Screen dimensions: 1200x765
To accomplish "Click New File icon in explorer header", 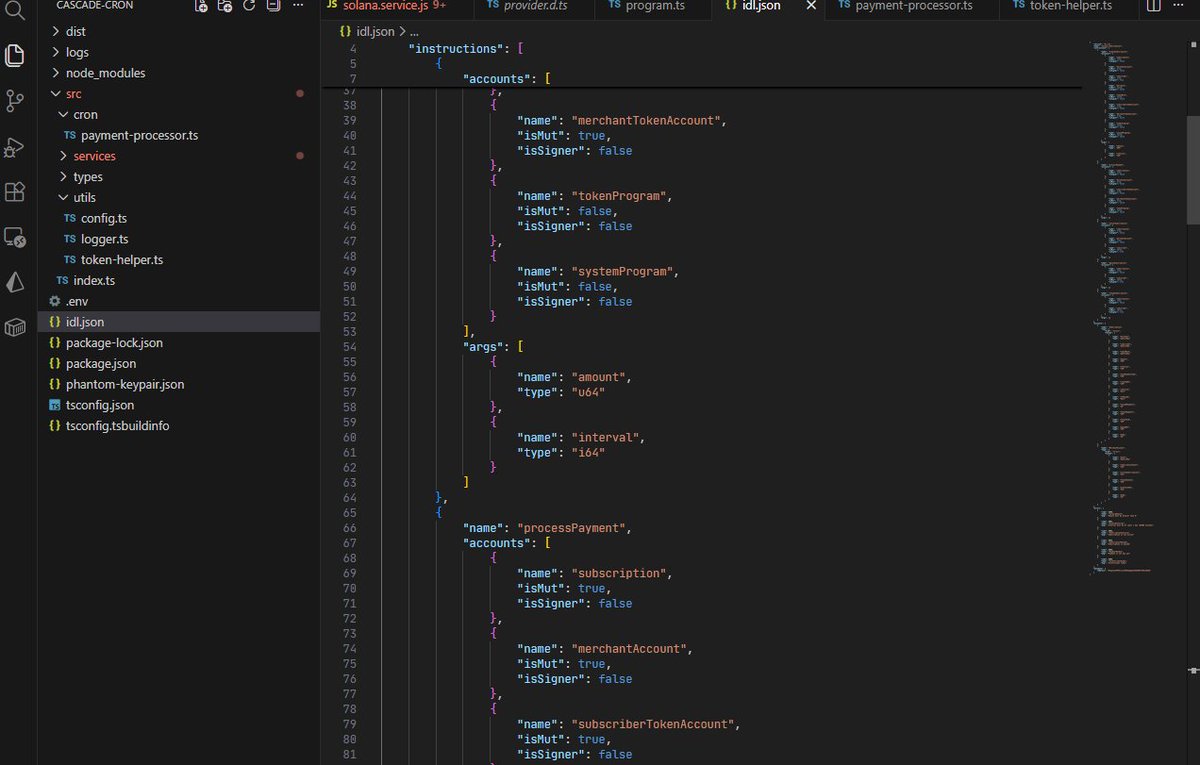I will [201, 6].
